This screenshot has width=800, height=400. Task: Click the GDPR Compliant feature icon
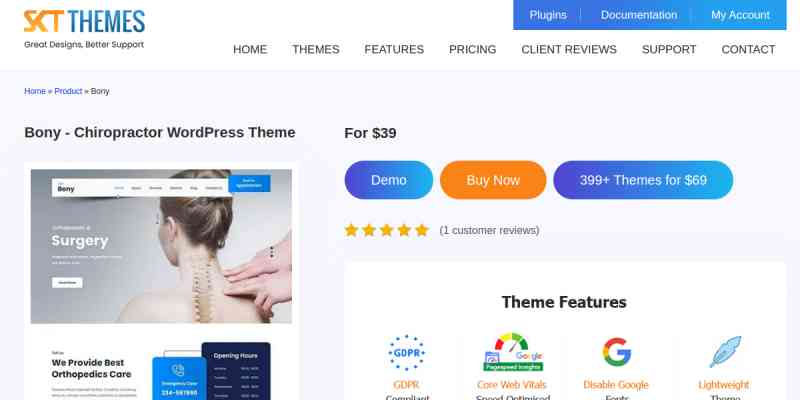[x=407, y=353]
